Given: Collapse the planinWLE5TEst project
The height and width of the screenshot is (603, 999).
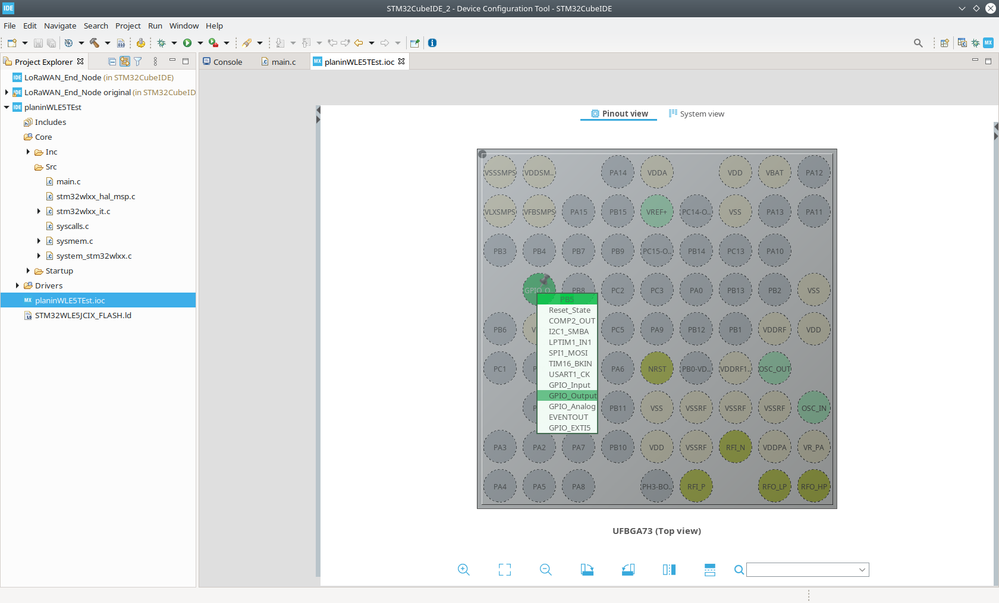Looking at the screenshot, I should pyautogui.click(x=6, y=107).
